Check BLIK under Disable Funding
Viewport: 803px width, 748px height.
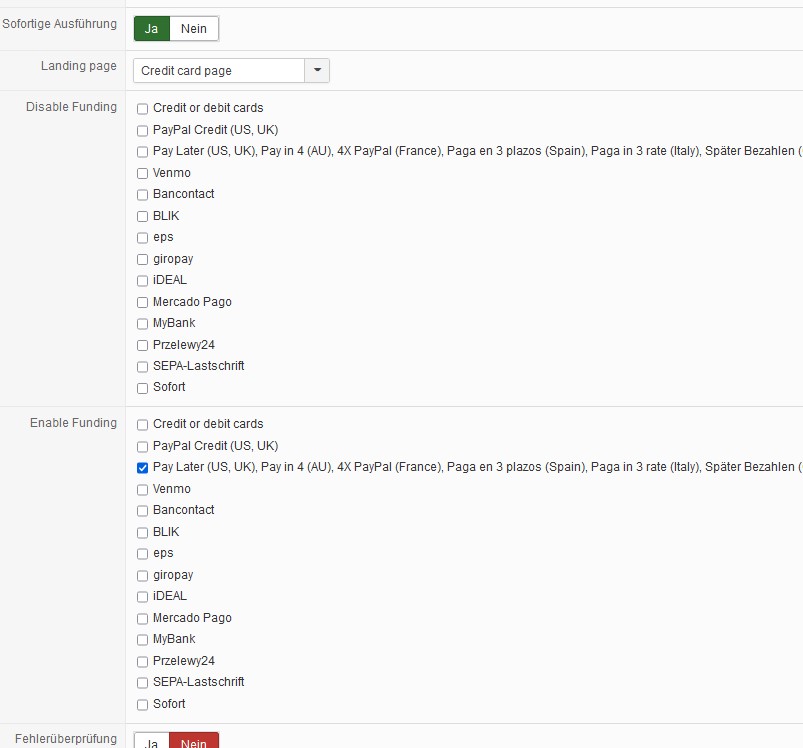(x=142, y=217)
